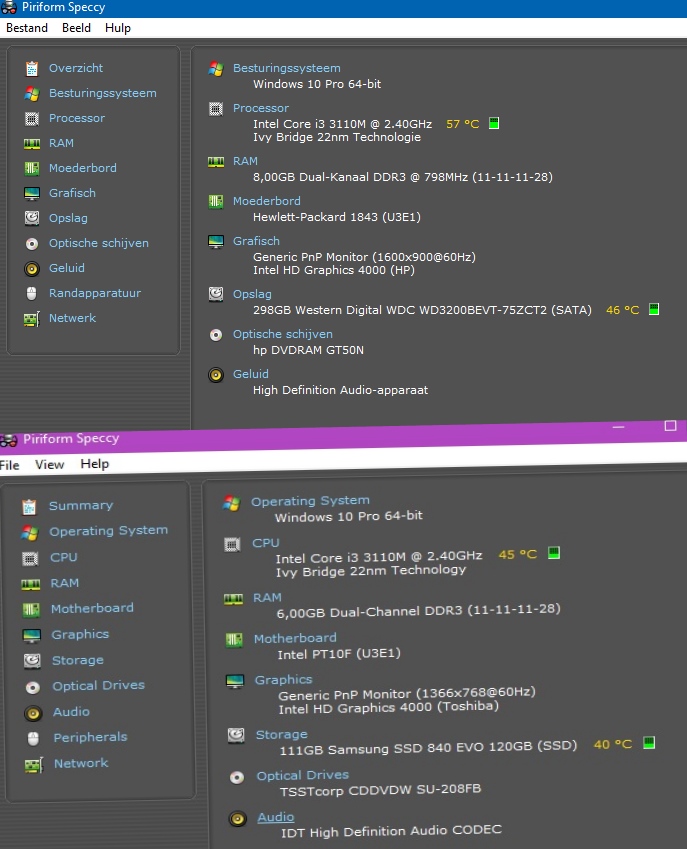The width and height of the screenshot is (687, 849).
Task: Select Randapparatuur in the Dutch sidebar
Action: tap(95, 293)
